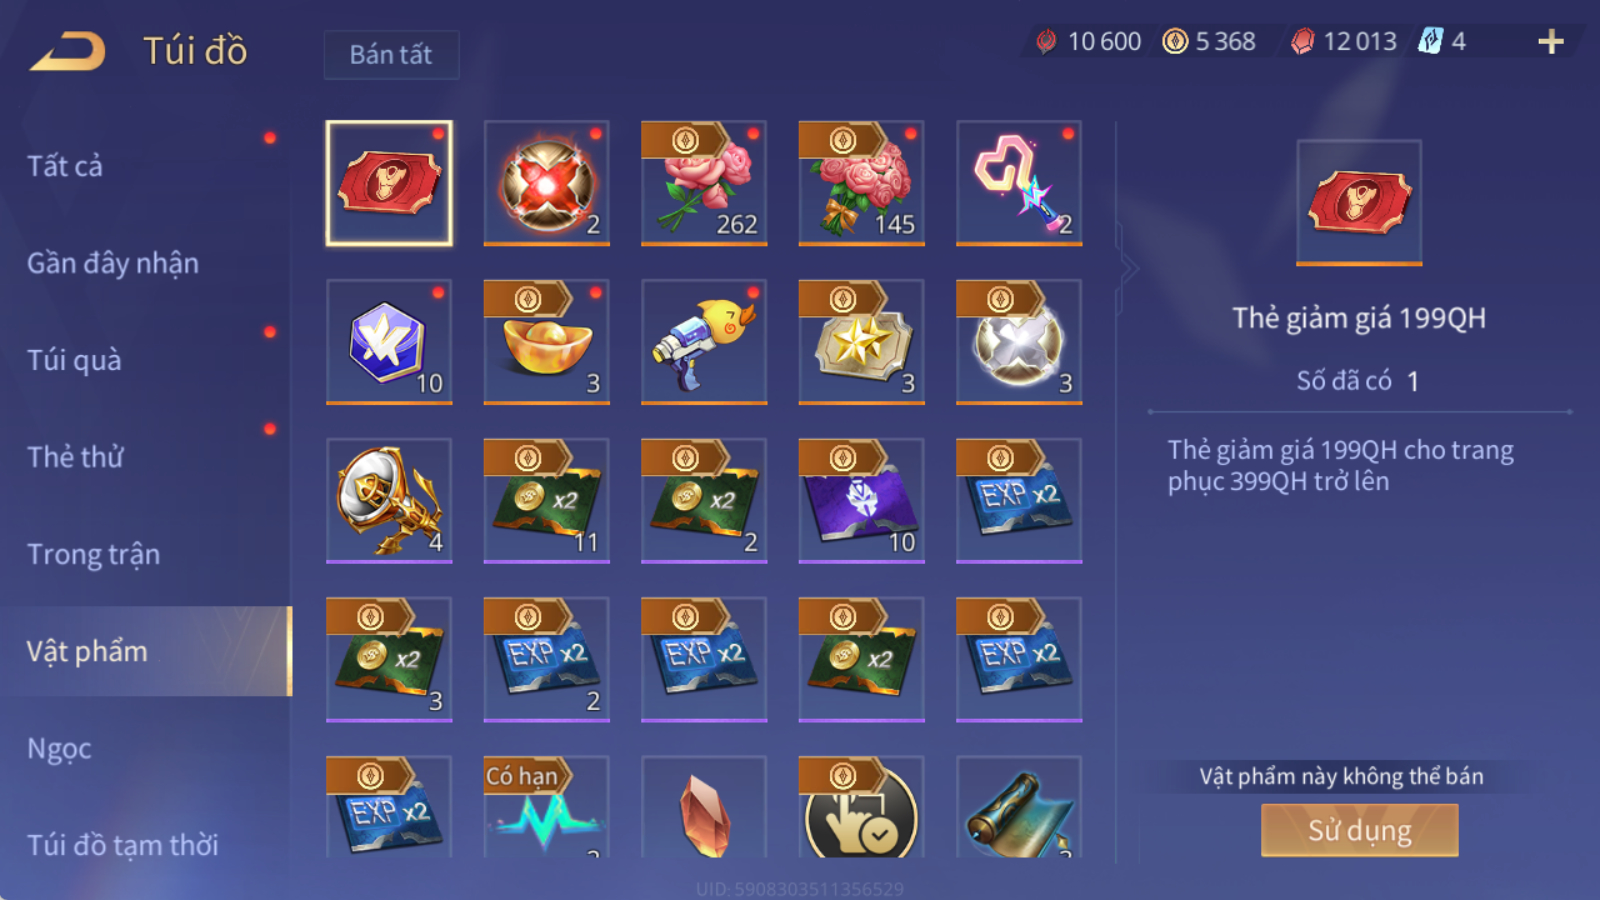This screenshot has height=900, width=1600.
Task: Click the Sử dụng button
Action: point(1359,830)
